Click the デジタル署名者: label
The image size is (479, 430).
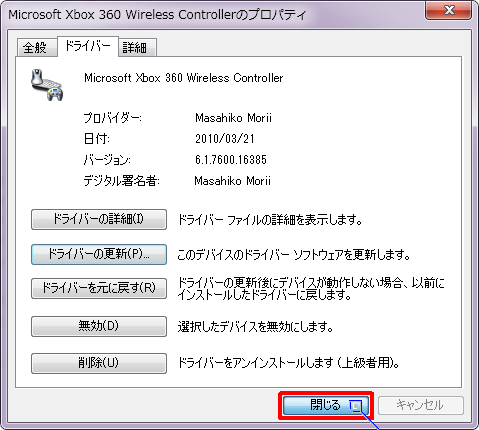pyautogui.click(x=121, y=181)
